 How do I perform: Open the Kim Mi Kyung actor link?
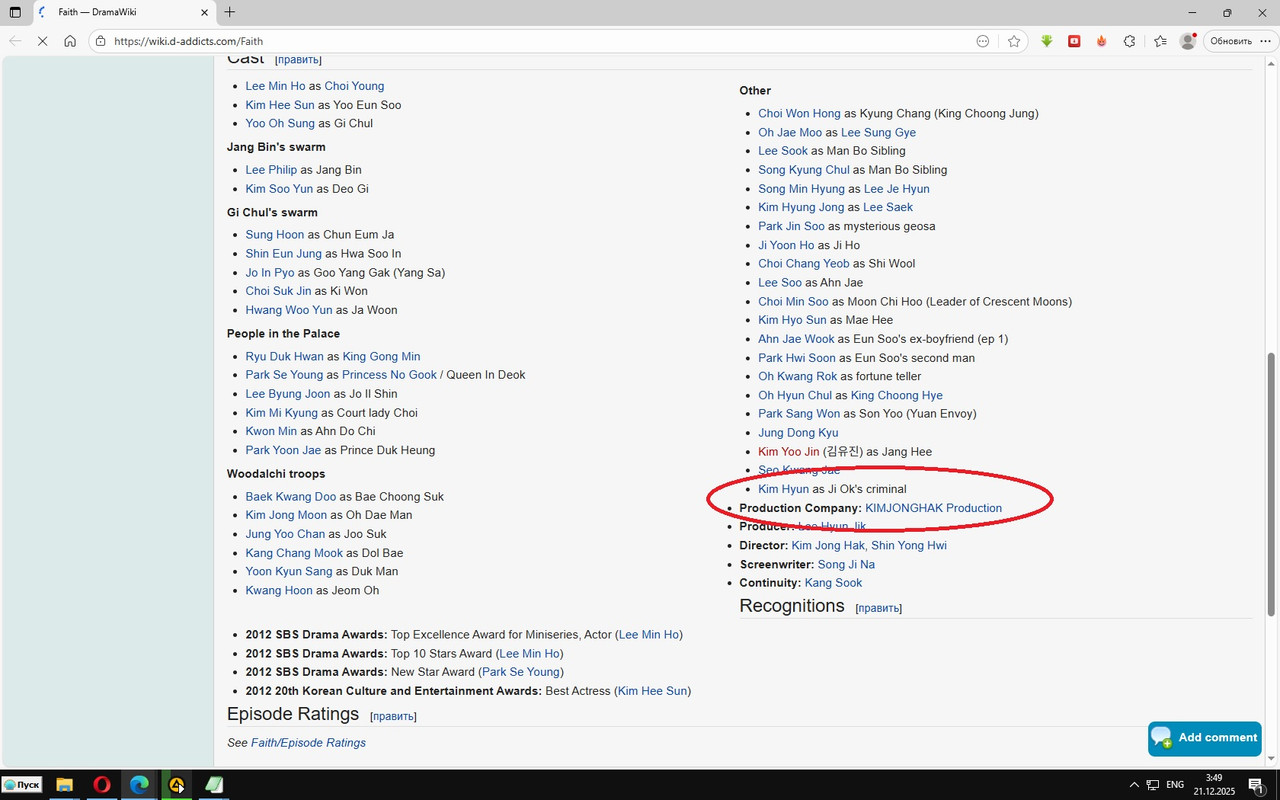coord(282,413)
